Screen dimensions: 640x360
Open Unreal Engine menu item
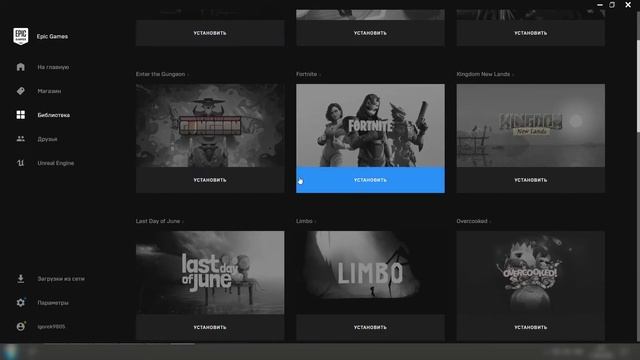click(x=56, y=163)
